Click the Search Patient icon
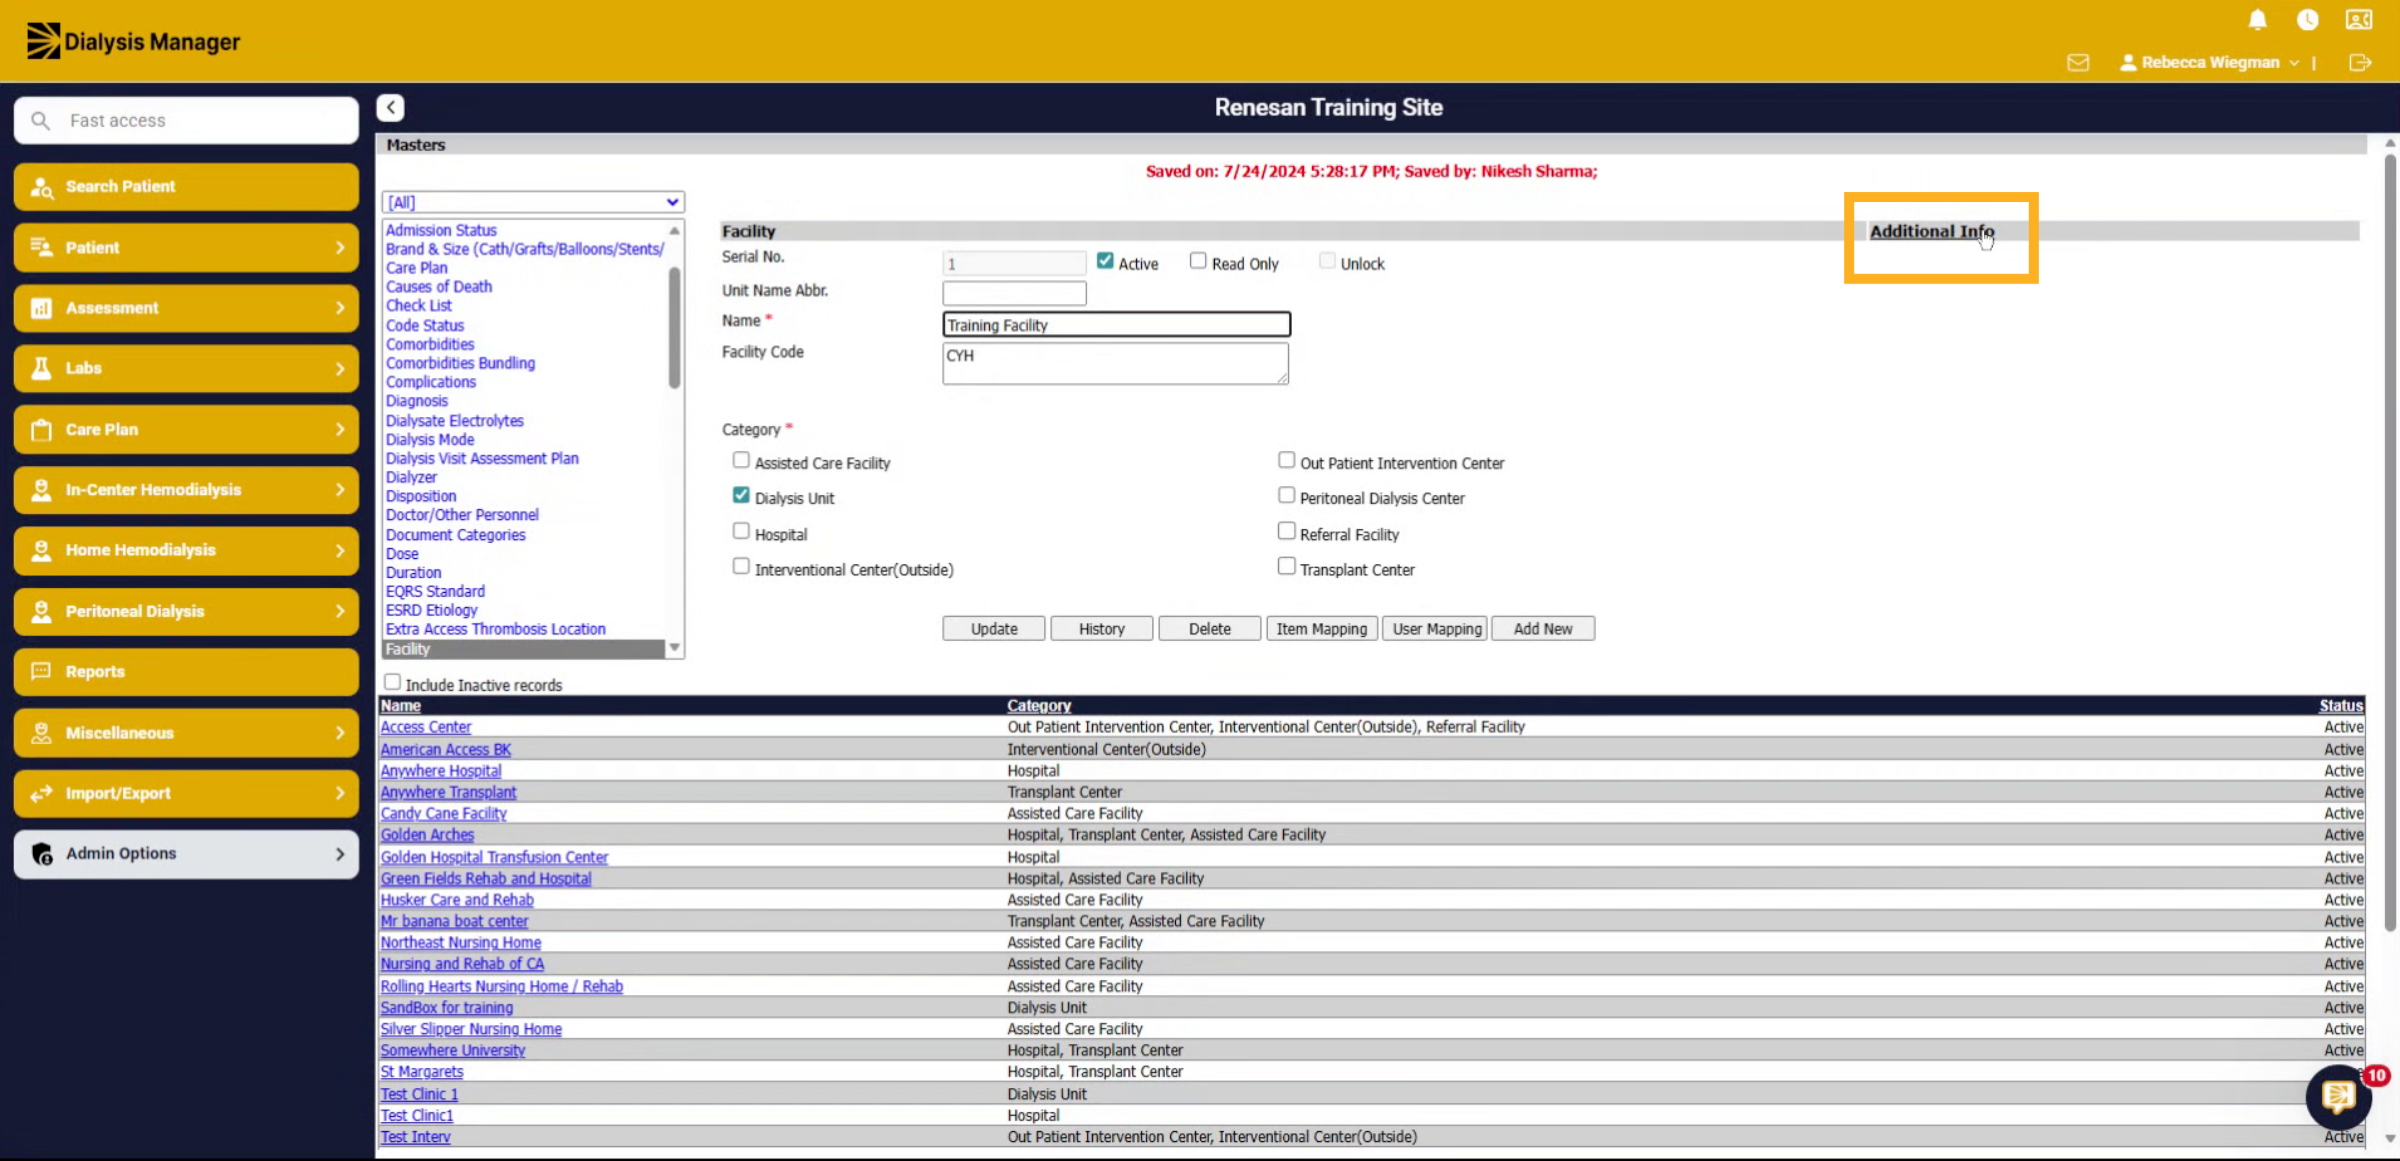This screenshot has width=2400, height=1161. (42, 187)
